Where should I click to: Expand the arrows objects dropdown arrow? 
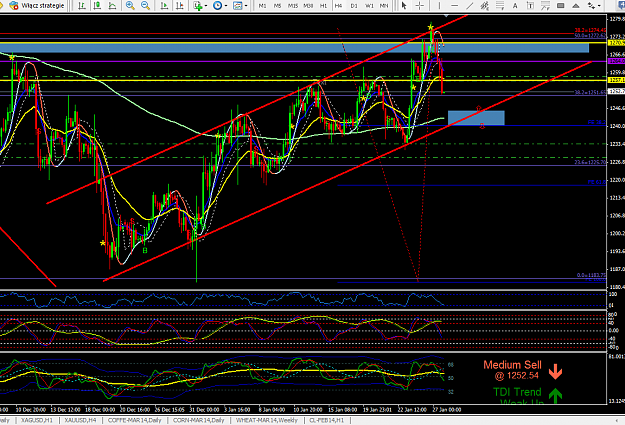(599, 6)
